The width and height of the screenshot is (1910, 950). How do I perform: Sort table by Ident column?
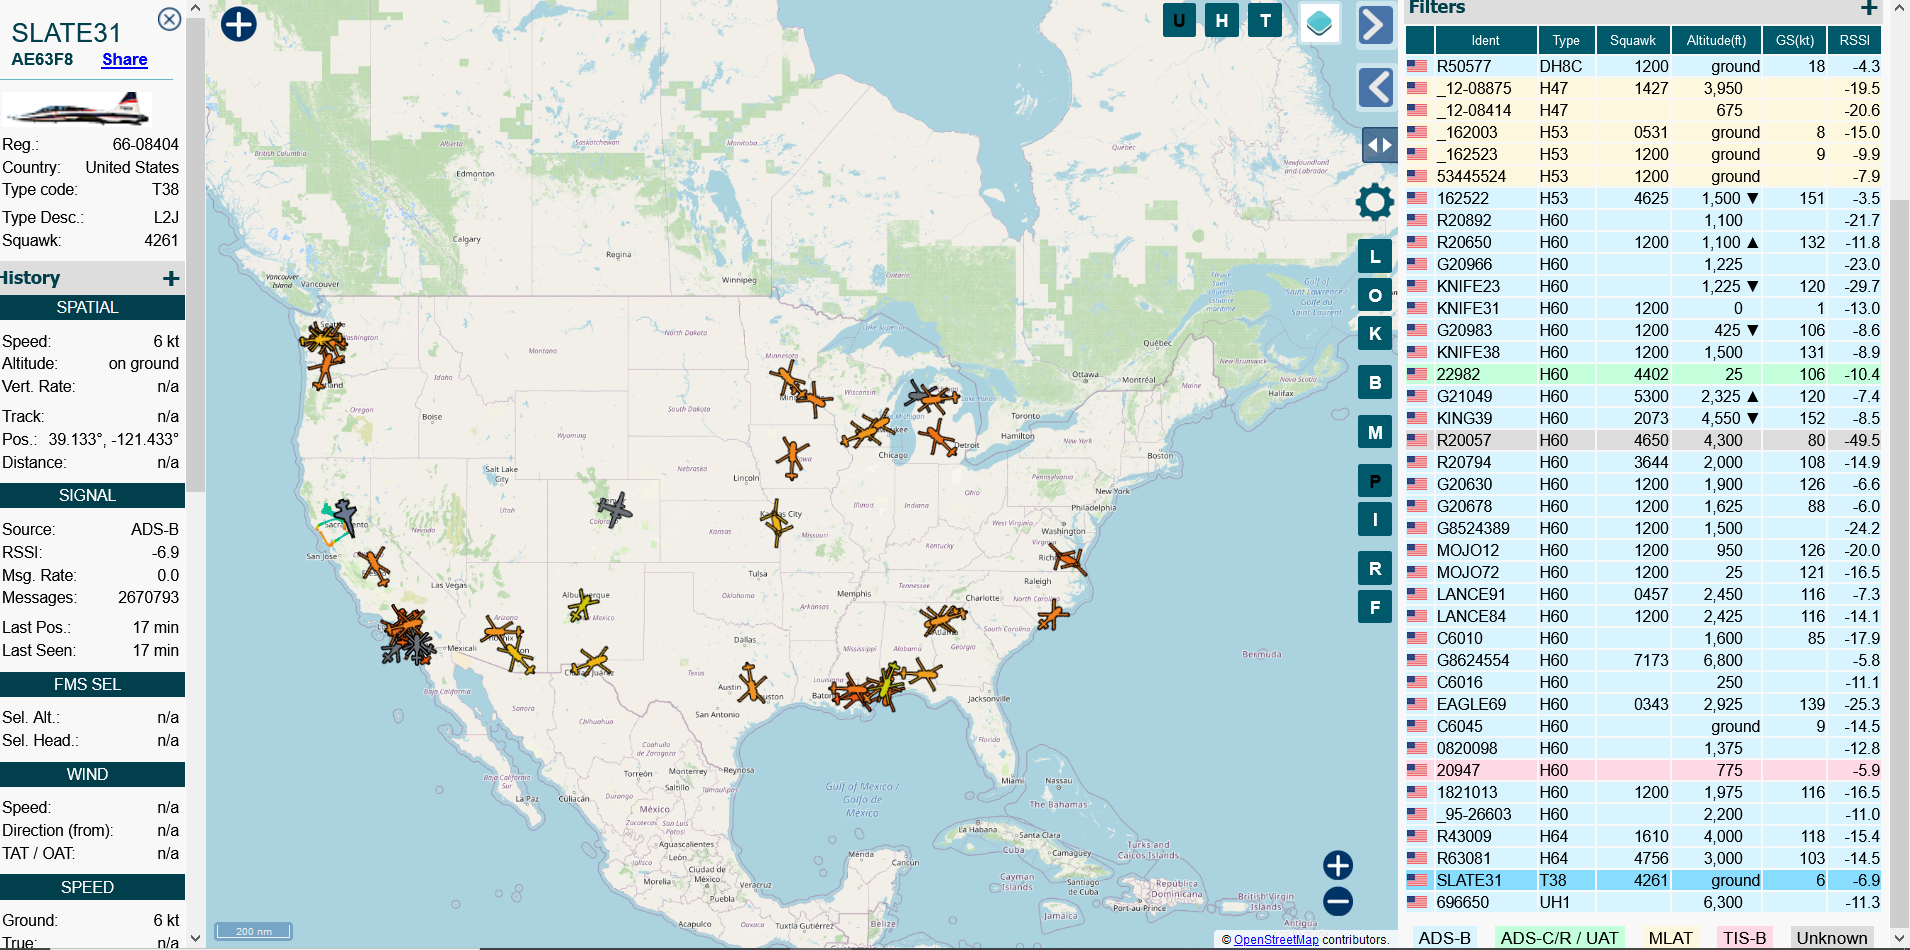[1485, 40]
